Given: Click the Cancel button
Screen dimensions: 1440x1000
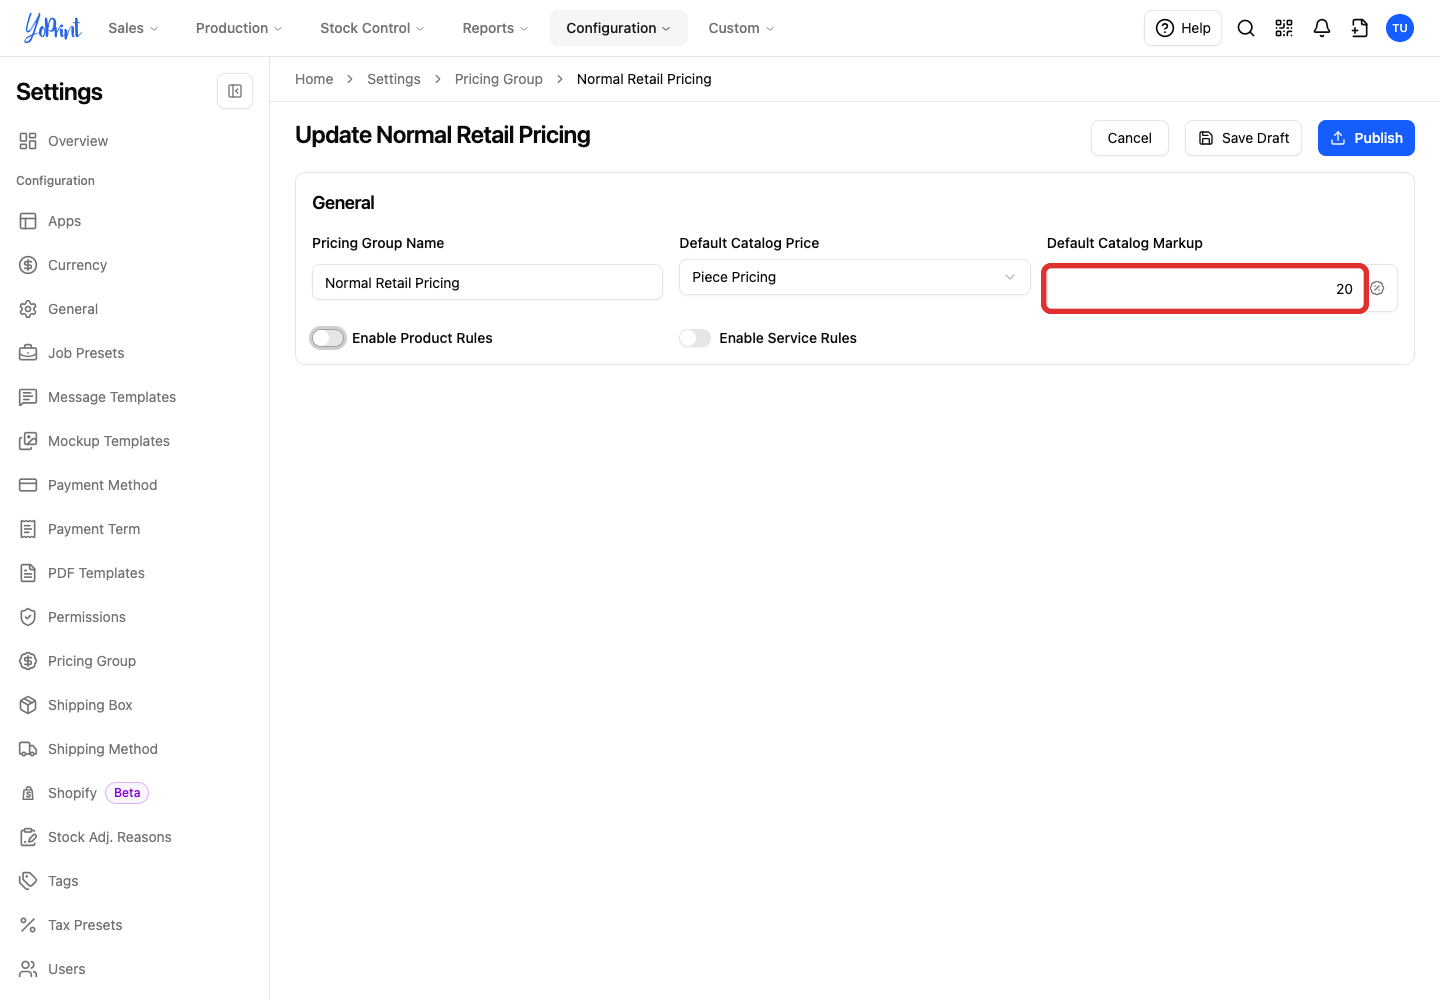Looking at the screenshot, I should [x=1130, y=138].
